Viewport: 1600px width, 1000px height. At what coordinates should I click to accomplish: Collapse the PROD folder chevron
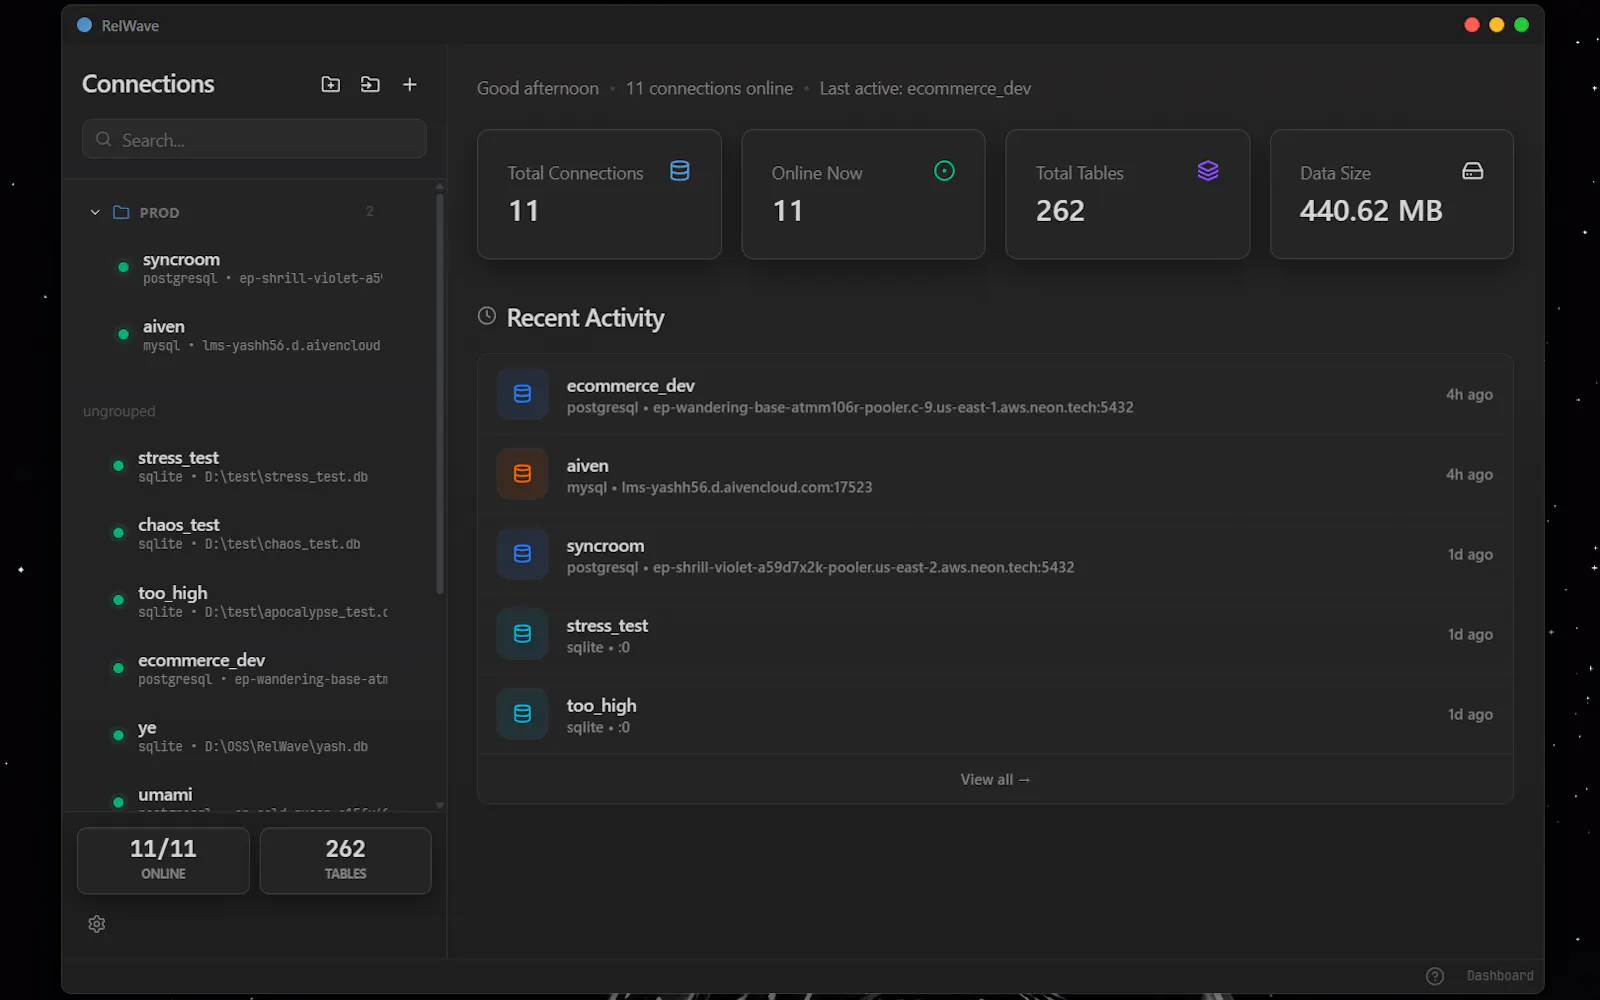[x=95, y=212]
